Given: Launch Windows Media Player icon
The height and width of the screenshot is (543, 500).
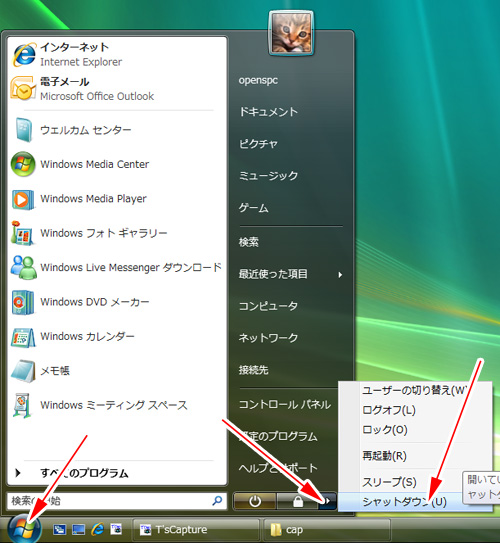Looking at the screenshot, I should (23, 199).
